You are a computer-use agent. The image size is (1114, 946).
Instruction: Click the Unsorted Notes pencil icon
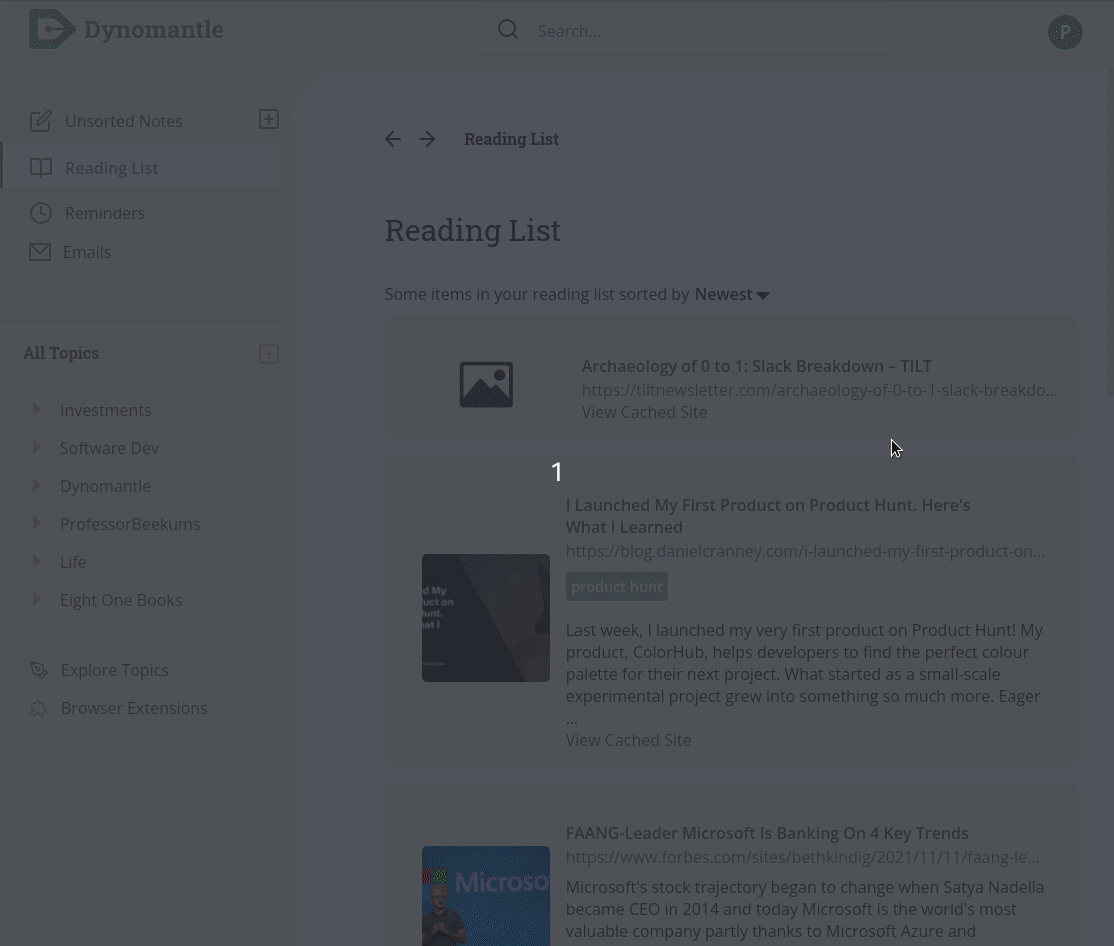(40, 121)
